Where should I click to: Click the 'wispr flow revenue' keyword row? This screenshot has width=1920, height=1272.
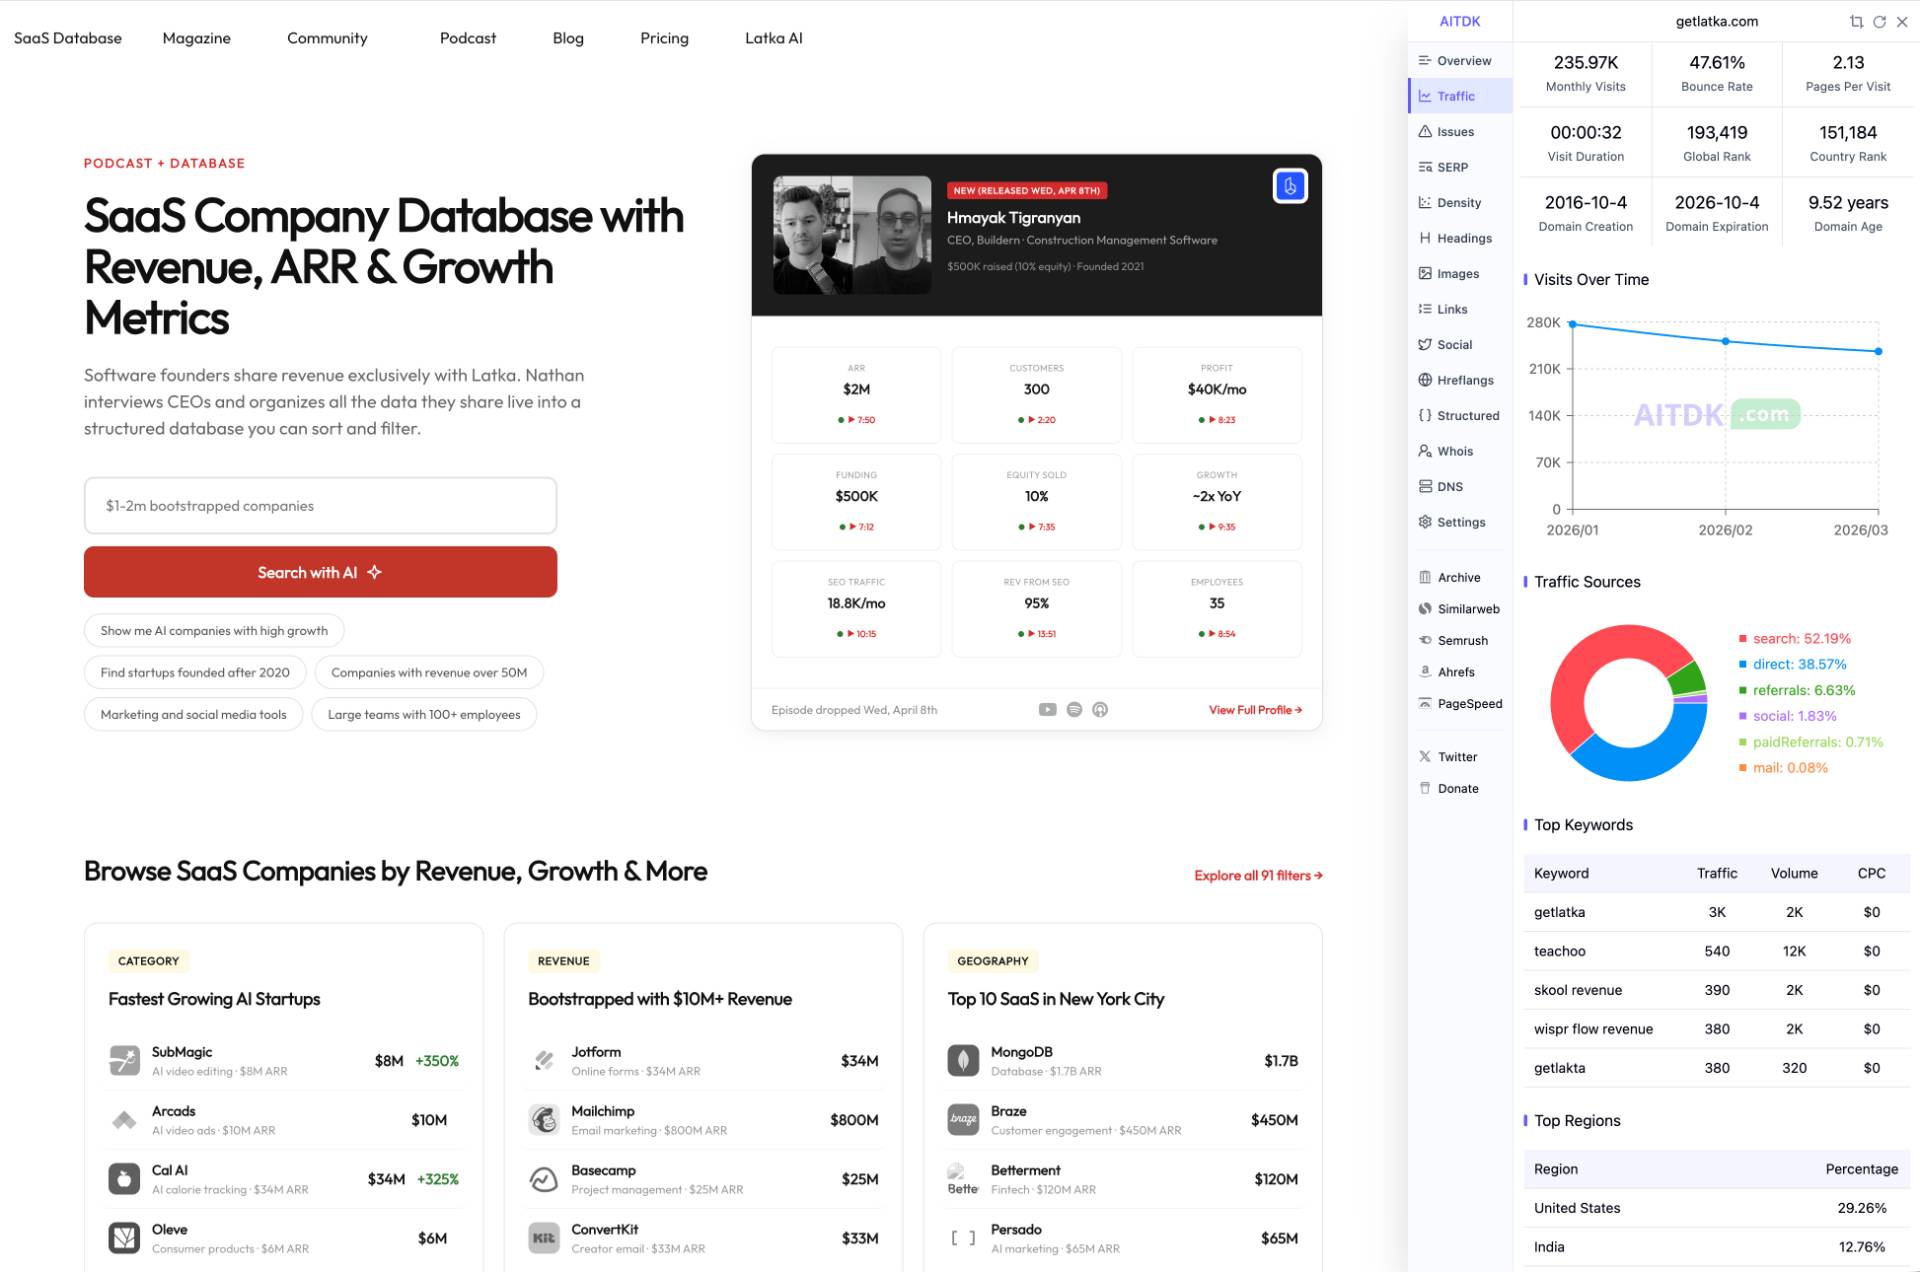pyautogui.click(x=1716, y=1029)
